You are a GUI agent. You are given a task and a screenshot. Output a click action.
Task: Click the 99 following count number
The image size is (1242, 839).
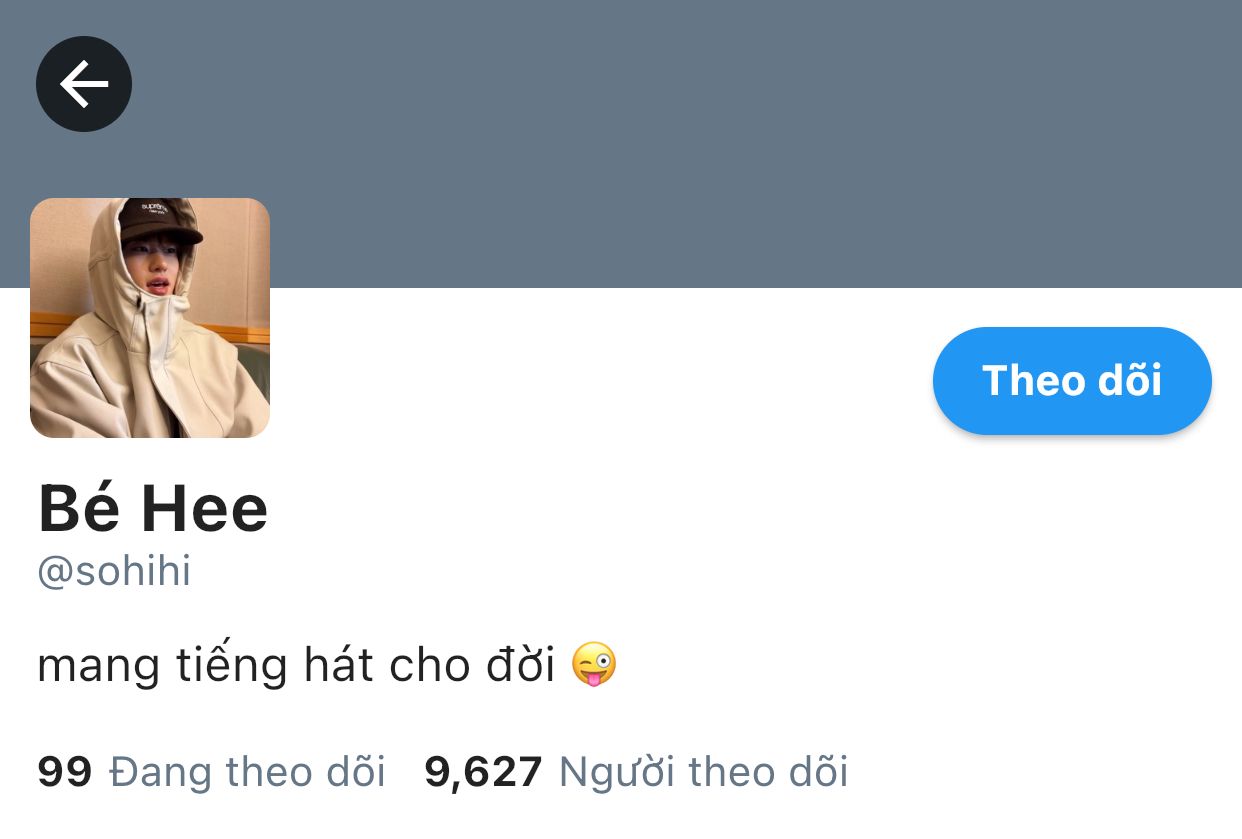click(64, 772)
